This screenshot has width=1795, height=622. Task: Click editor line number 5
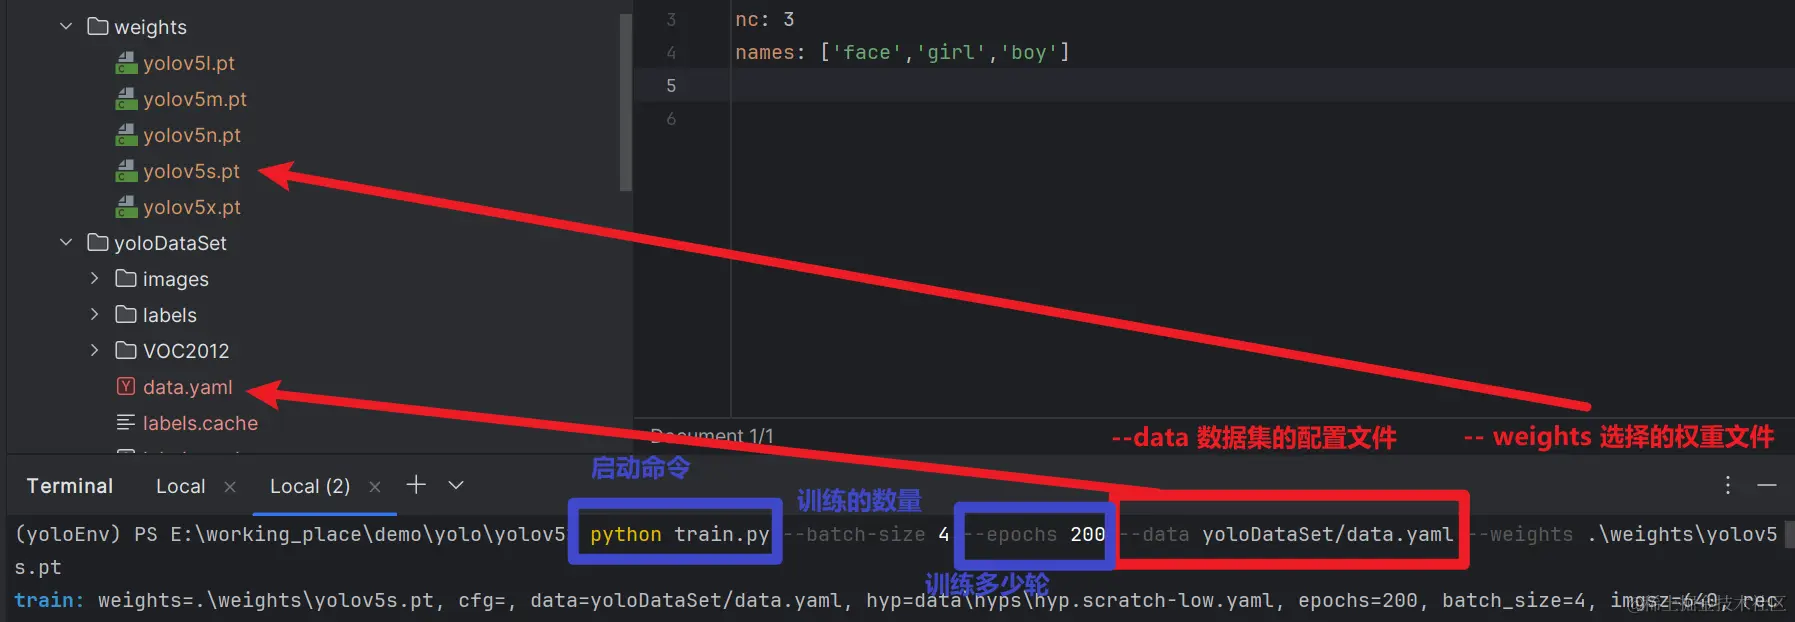[x=671, y=86]
